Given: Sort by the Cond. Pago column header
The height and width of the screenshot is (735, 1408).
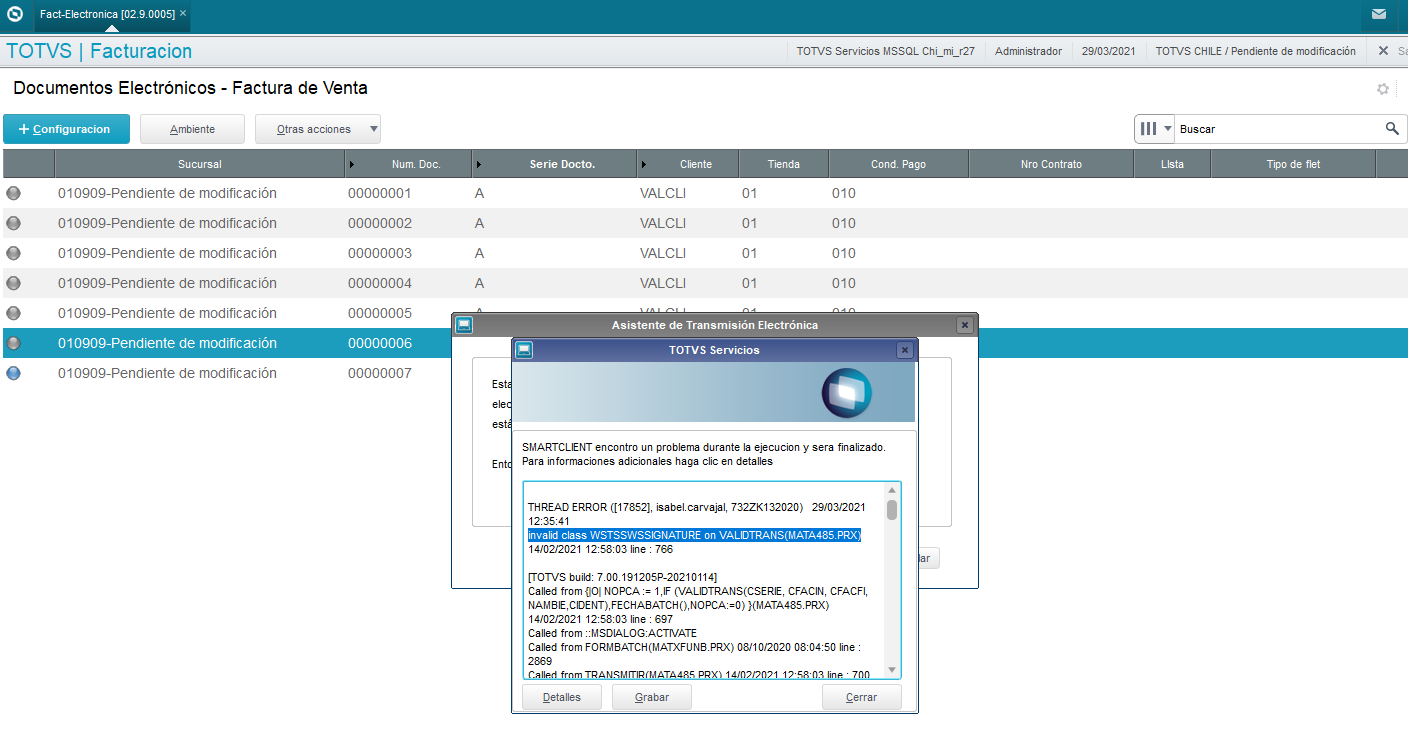Looking at the screenshot, I should click(898, 164).
